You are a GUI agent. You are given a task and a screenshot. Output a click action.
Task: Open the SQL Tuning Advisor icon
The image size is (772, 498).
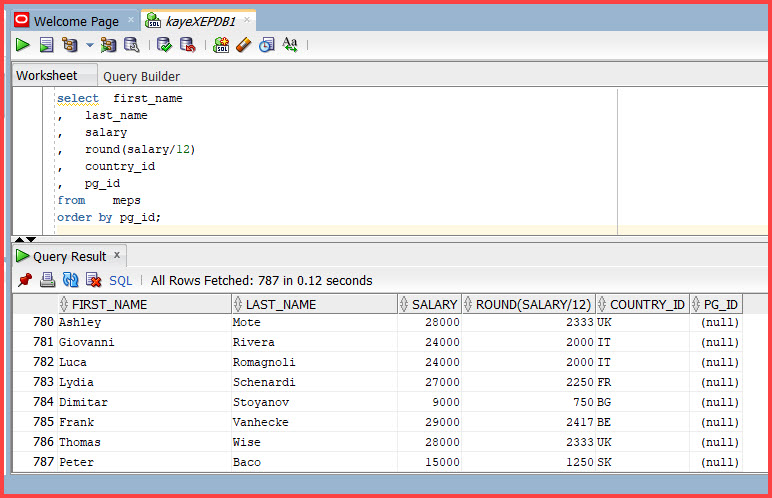[131, 45]
